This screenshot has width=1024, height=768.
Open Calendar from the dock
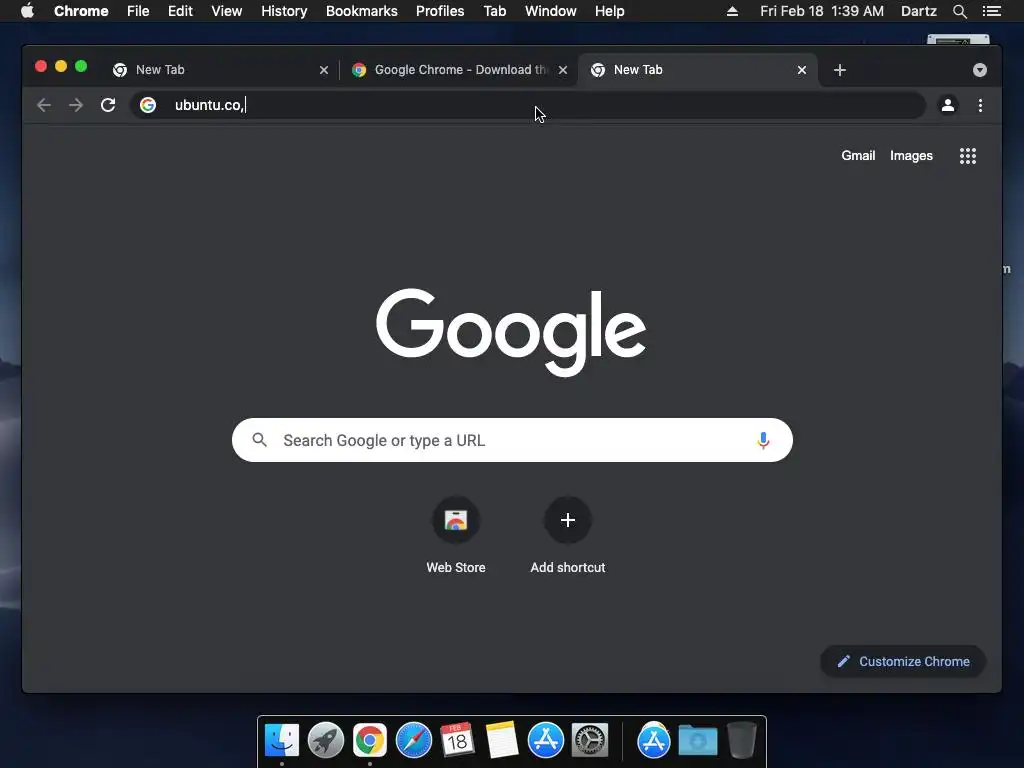[x=457, y=741]
